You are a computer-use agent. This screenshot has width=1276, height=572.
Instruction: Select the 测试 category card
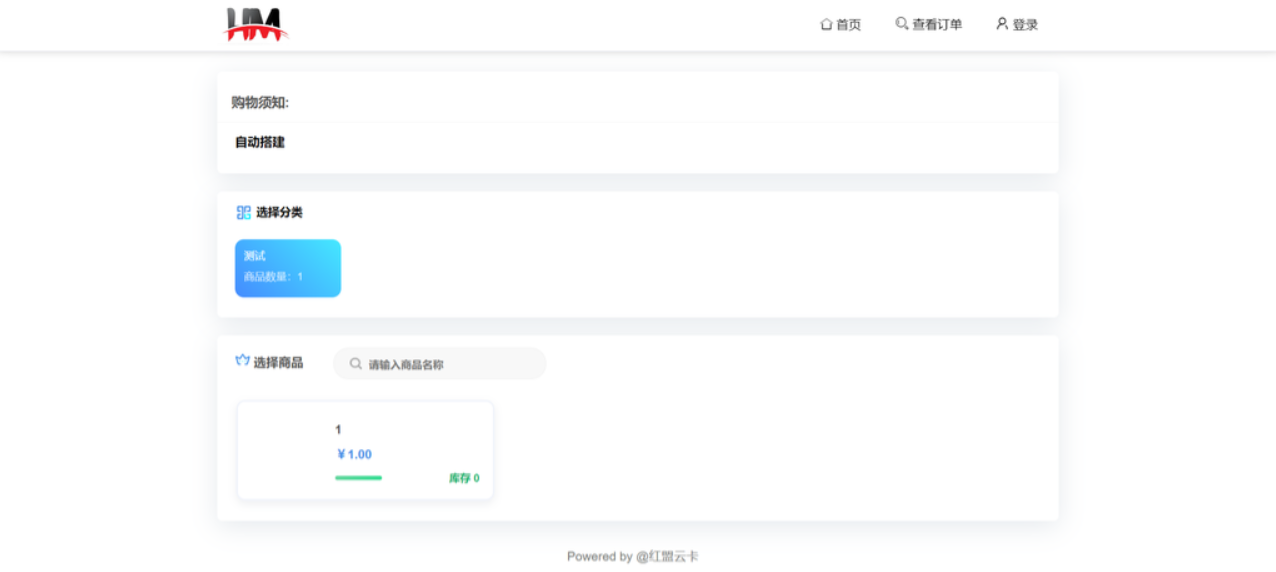pos(288,267)
